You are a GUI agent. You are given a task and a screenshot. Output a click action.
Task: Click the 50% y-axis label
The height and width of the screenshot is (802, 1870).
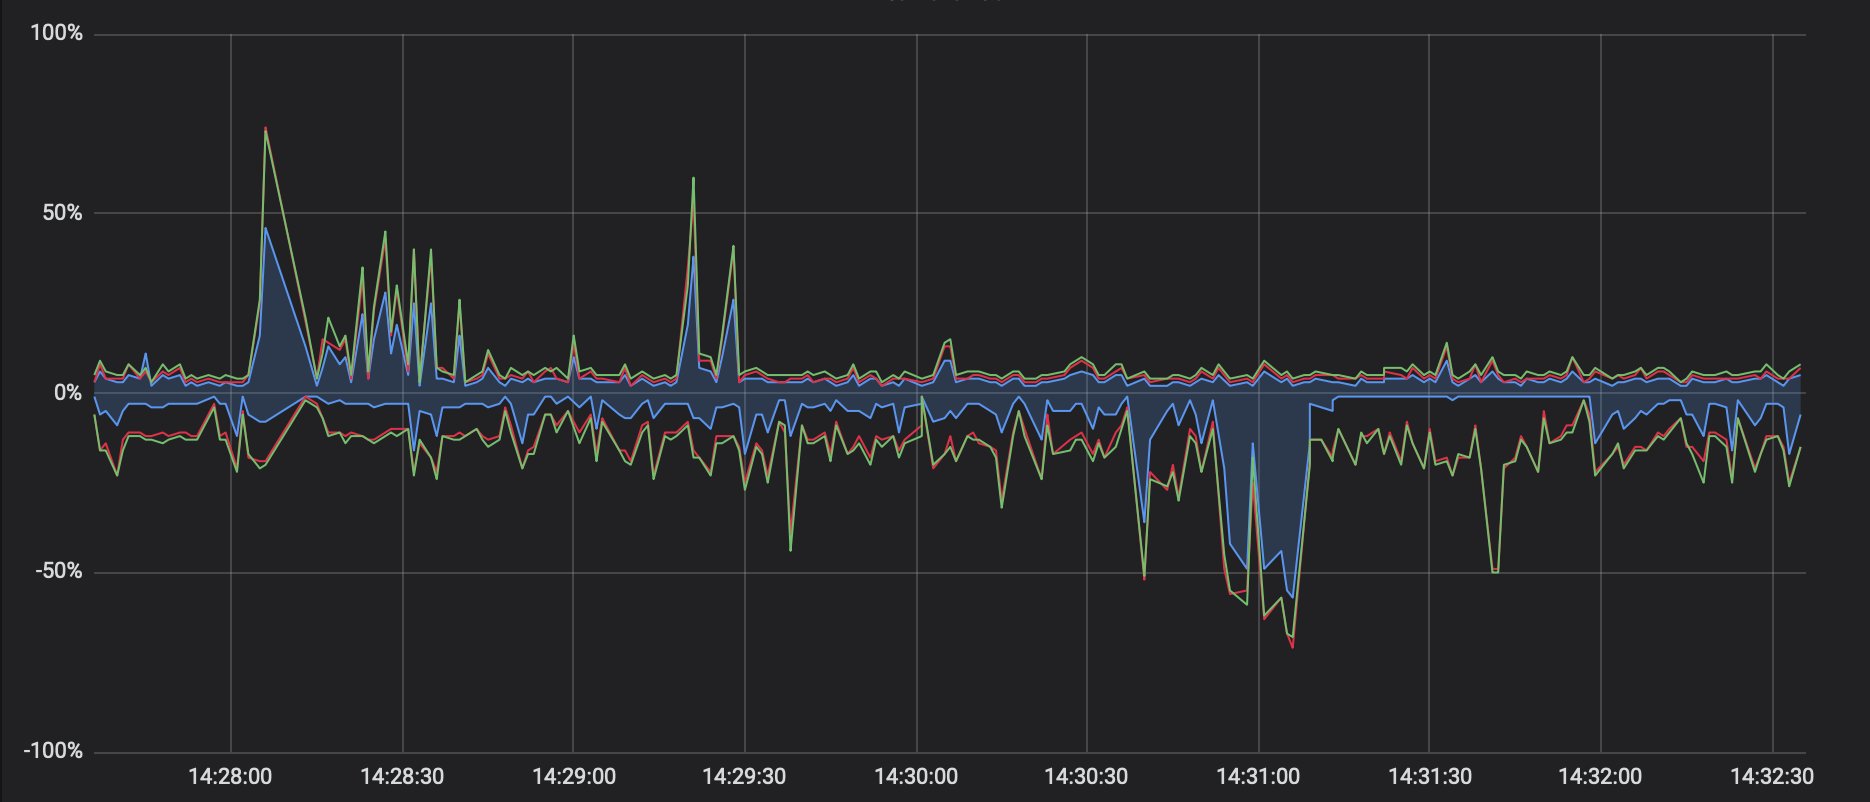point(61,213)
